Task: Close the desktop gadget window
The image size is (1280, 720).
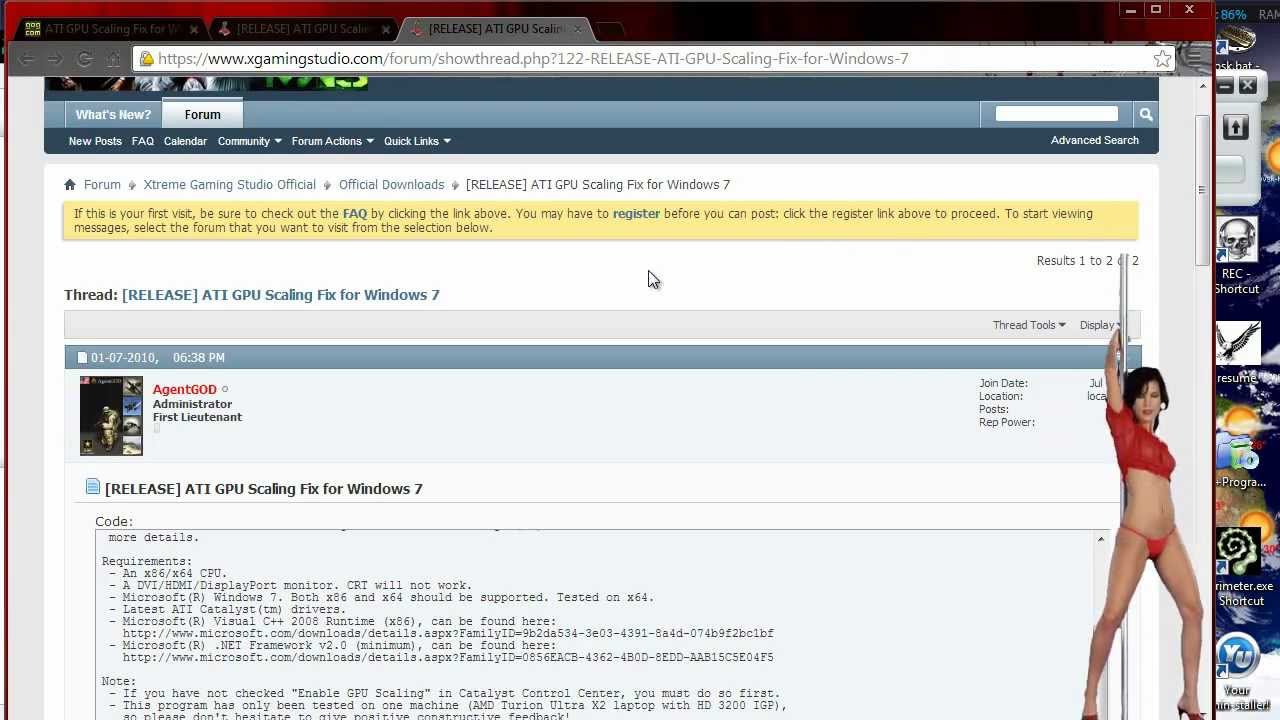Action: coord(1248,86)
